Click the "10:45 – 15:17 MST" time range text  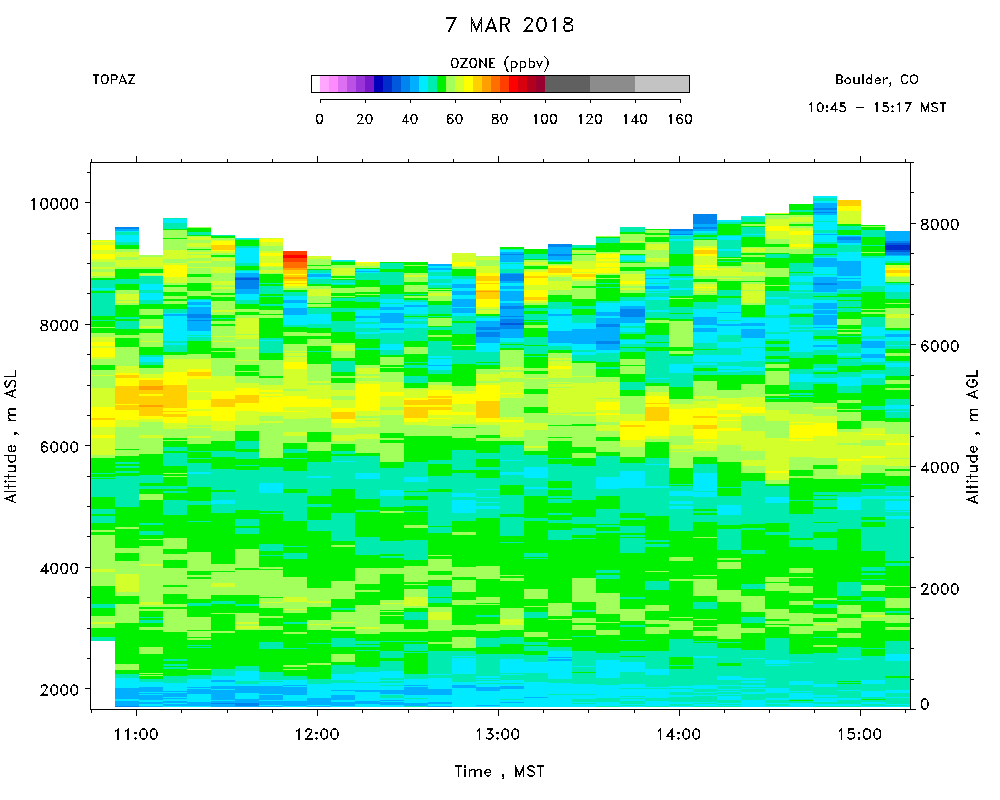click(x=876, y=107)
